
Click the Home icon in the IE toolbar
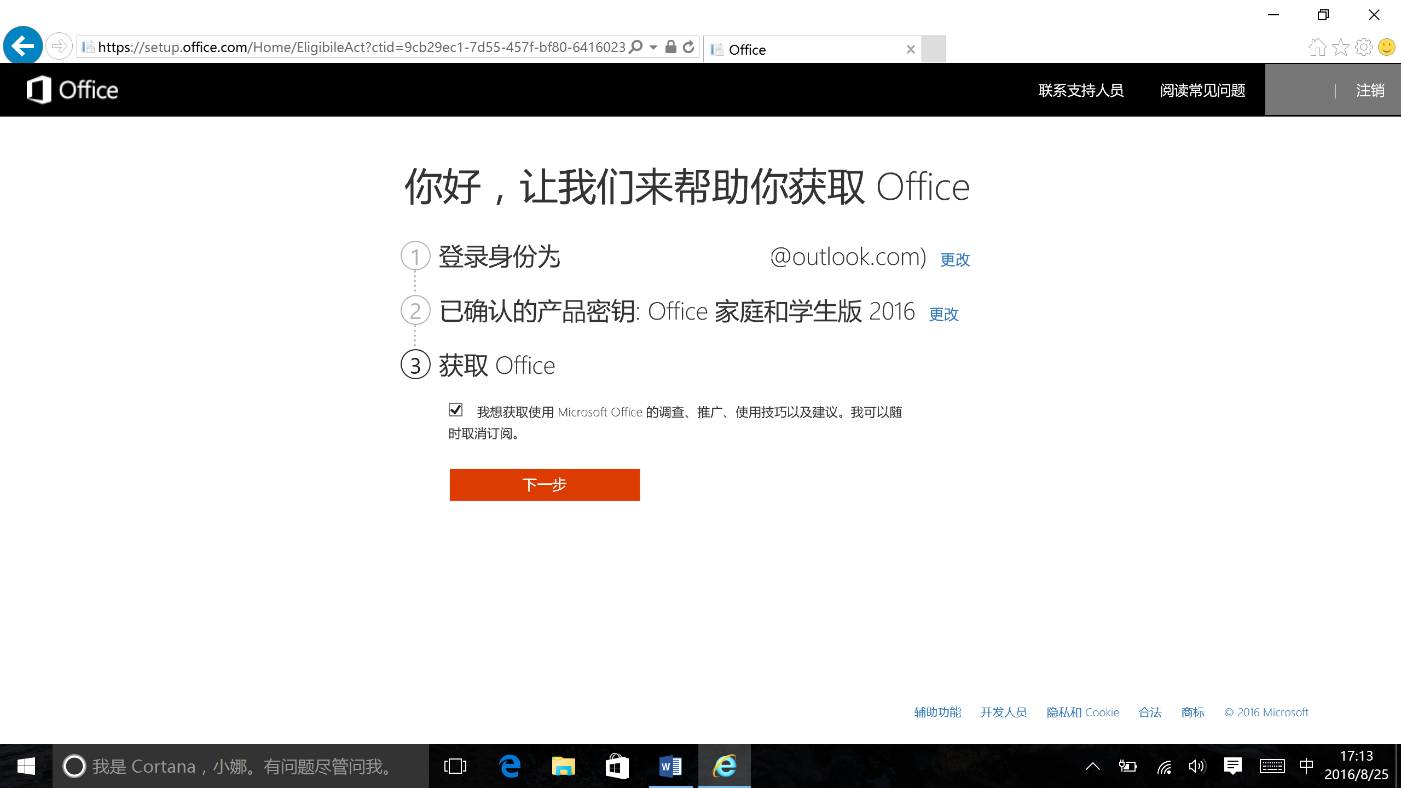(1317, 46)
